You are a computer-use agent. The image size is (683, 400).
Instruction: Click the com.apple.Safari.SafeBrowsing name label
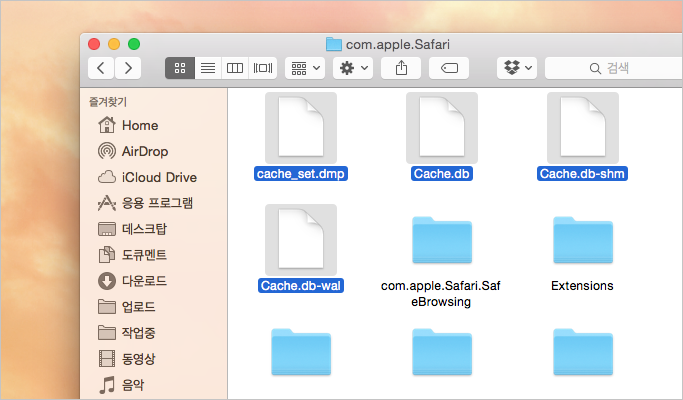point(441,293)
